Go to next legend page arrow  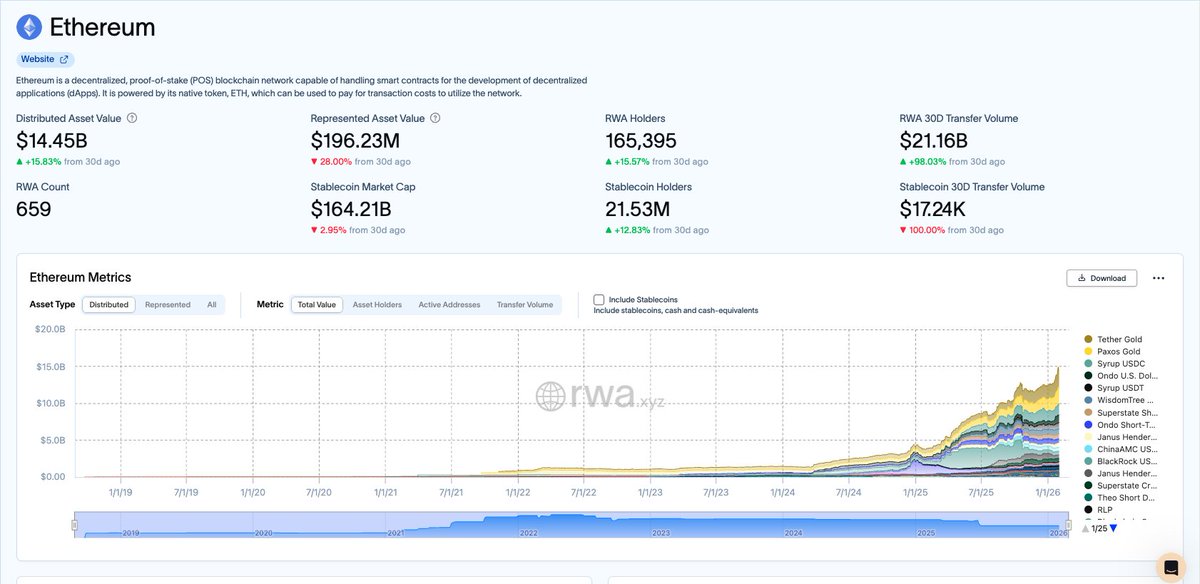click(1113, 528)
